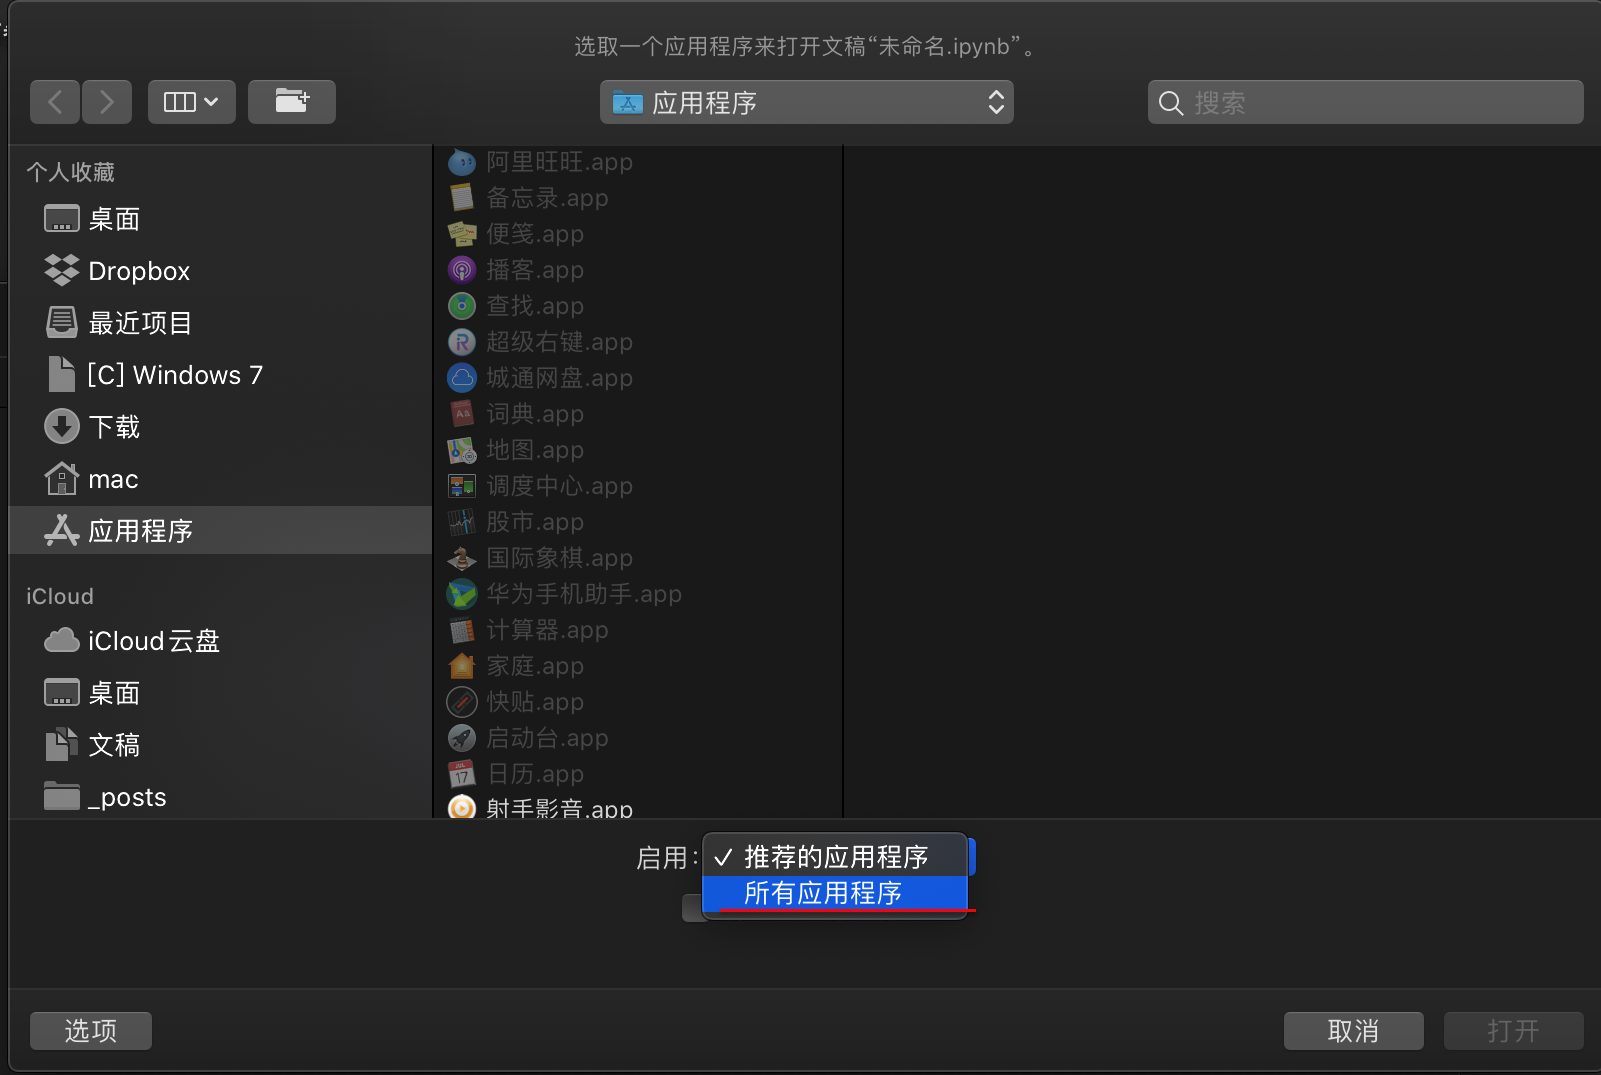
Task: Open 最近项目 recent items
Action: click(139, 323)
